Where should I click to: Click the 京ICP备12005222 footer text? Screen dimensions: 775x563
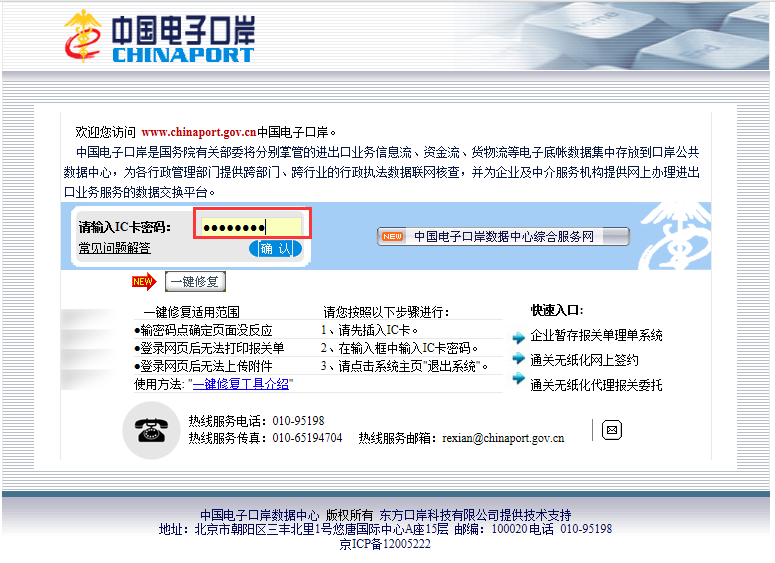point(385,544)
